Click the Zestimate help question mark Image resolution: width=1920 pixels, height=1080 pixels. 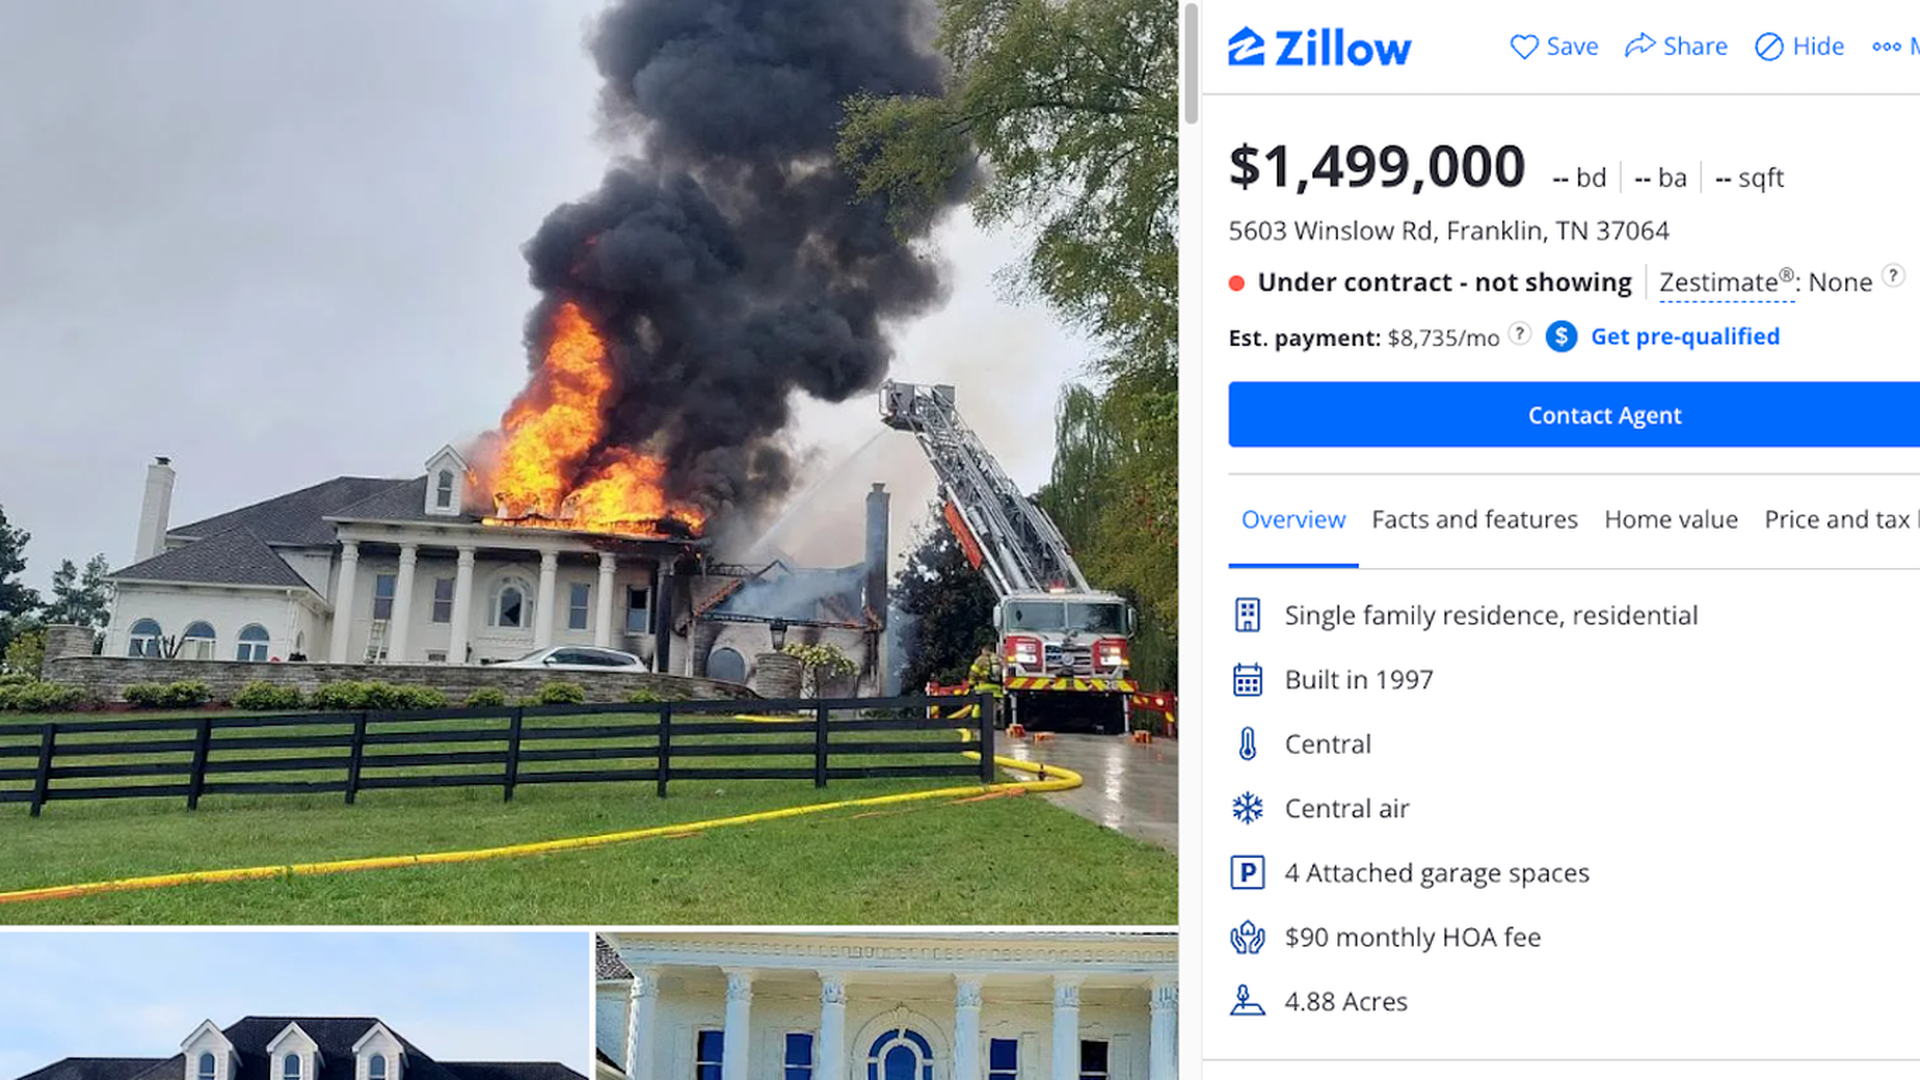click(1893, 276)
